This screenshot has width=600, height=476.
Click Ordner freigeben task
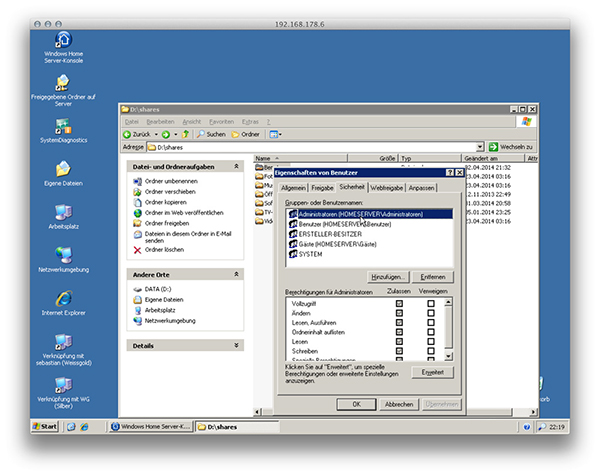tap(167, 223)
